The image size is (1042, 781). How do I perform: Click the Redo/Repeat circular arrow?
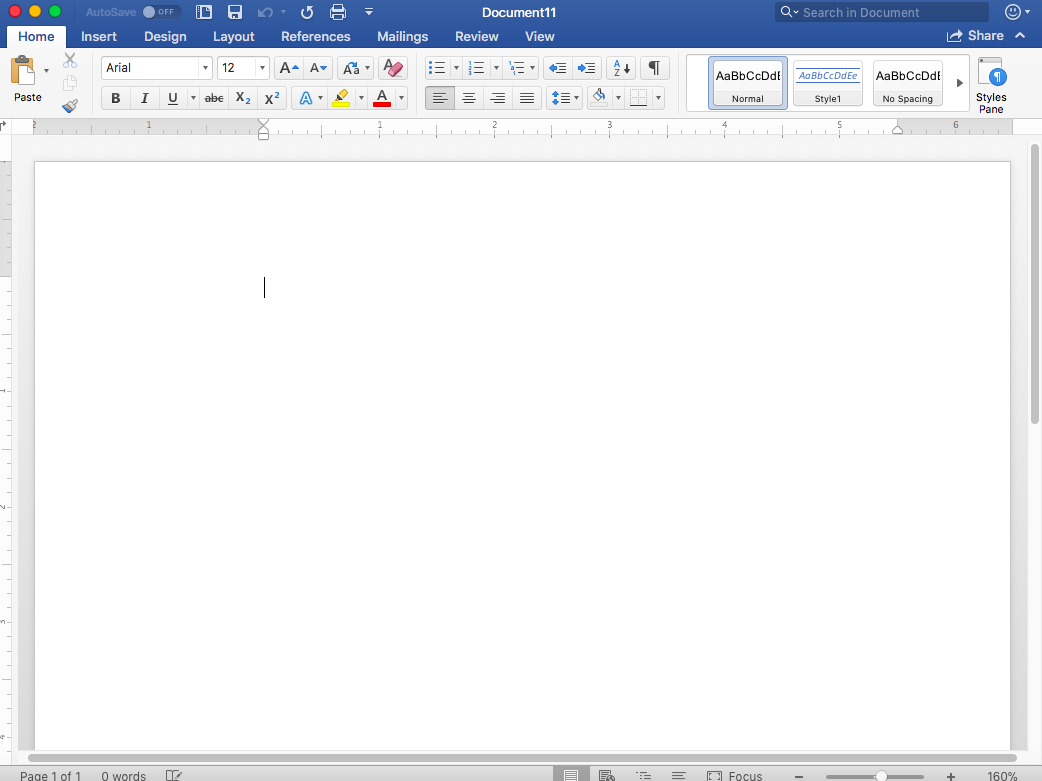(306, 12)
